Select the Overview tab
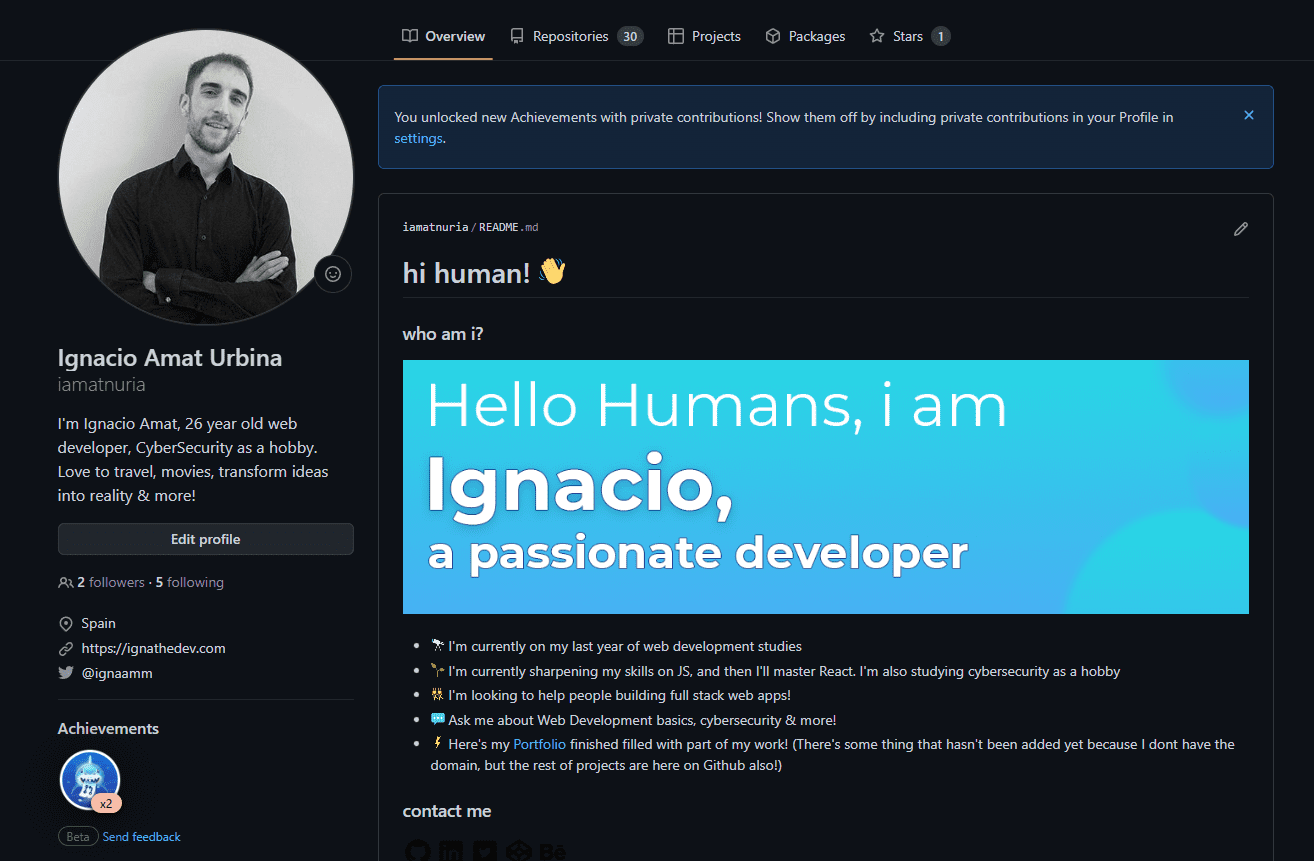This screenshot has width=1314, height=861. [x=443, y=36]
